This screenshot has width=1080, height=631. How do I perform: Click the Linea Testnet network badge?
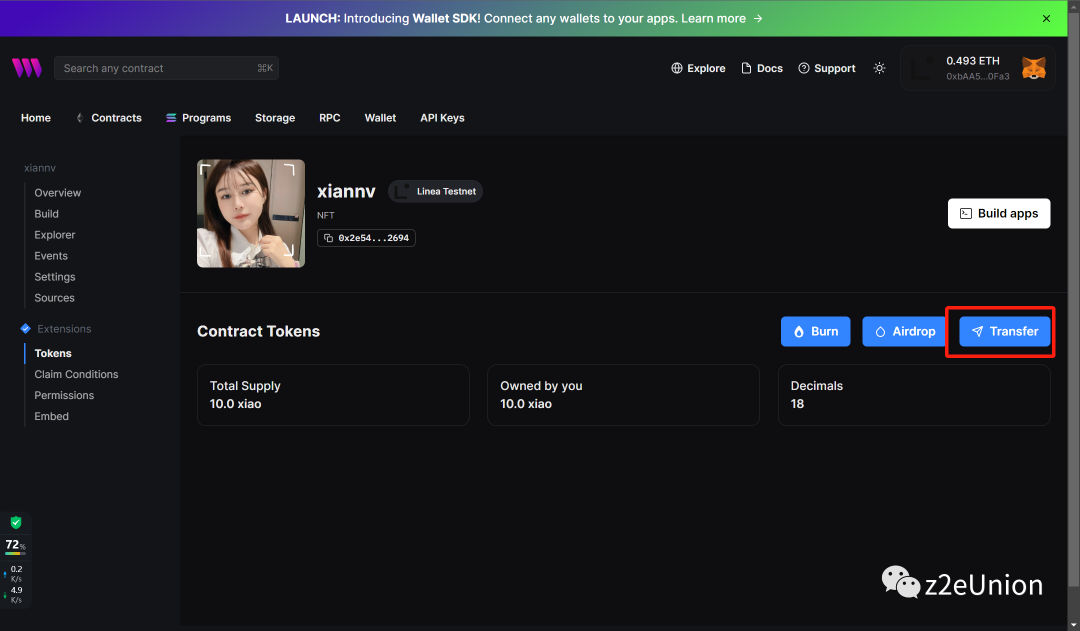(436, 191)
